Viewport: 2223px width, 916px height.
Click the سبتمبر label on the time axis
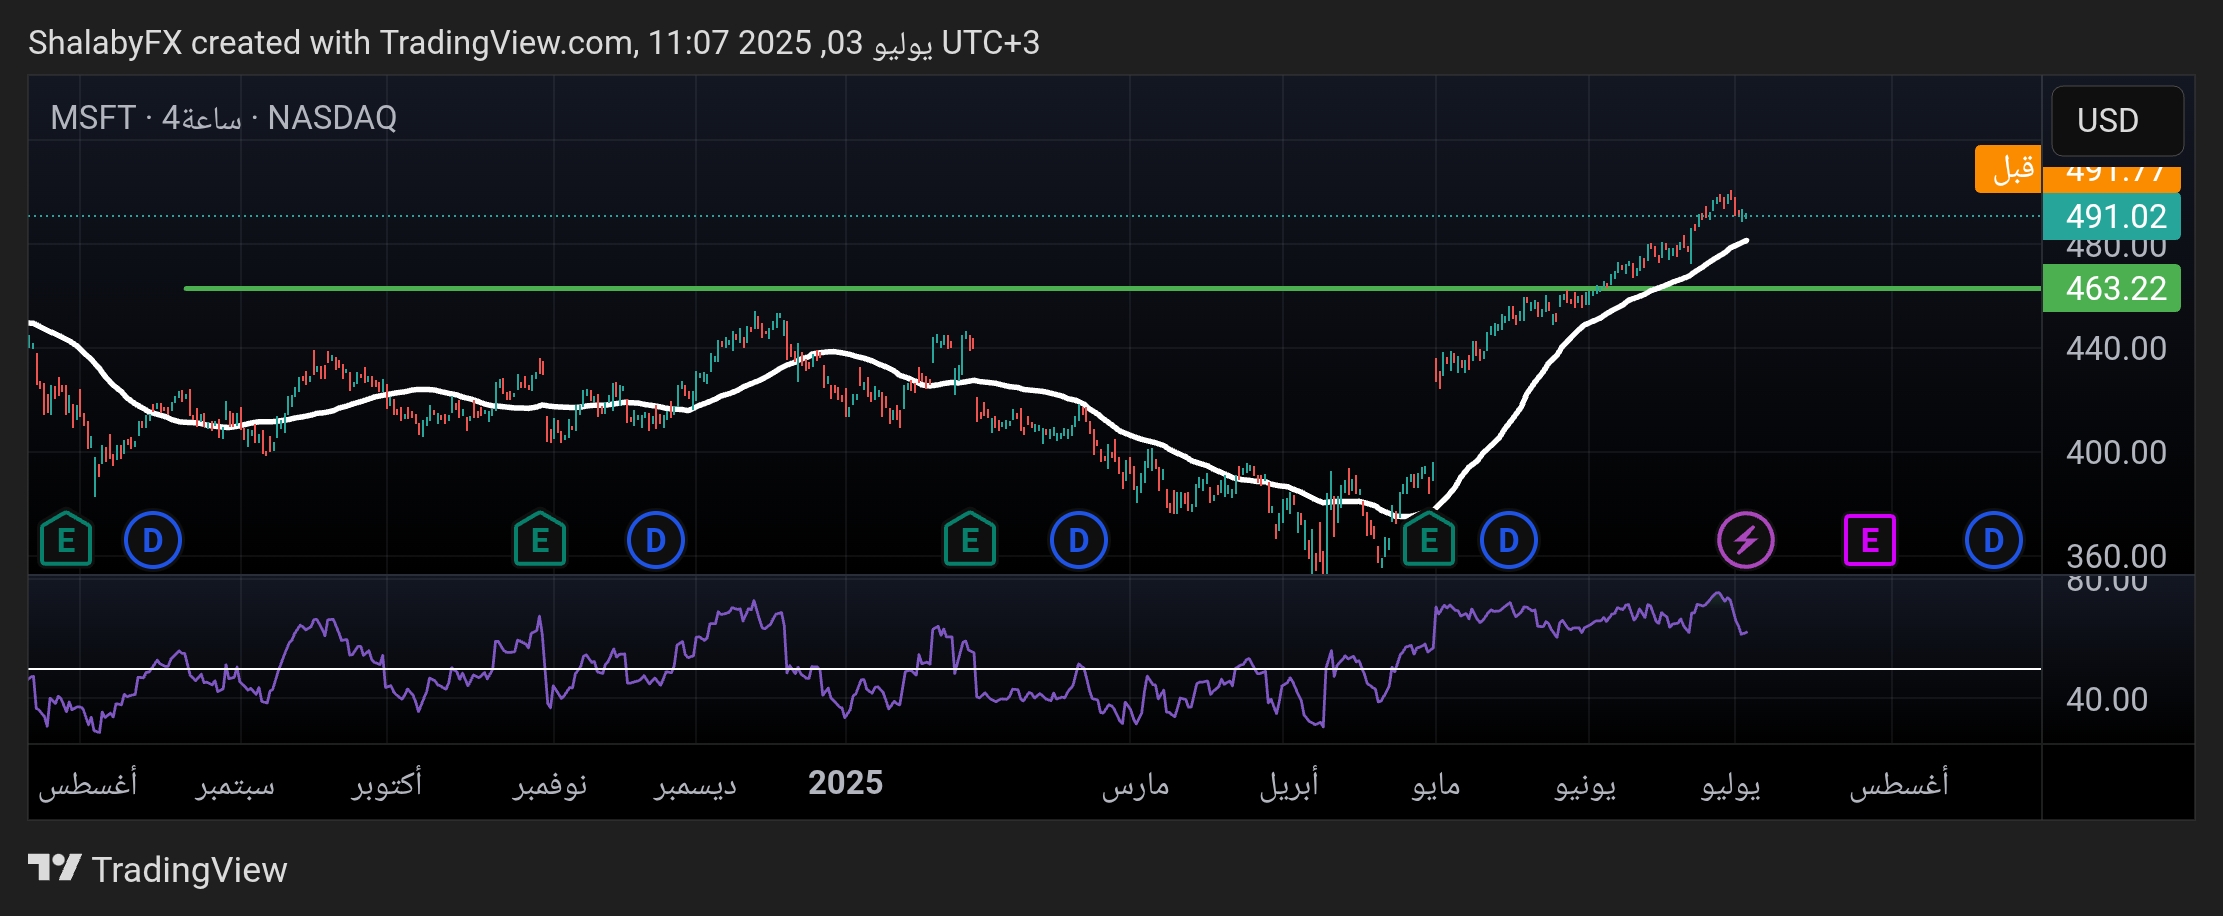point(235,785)
